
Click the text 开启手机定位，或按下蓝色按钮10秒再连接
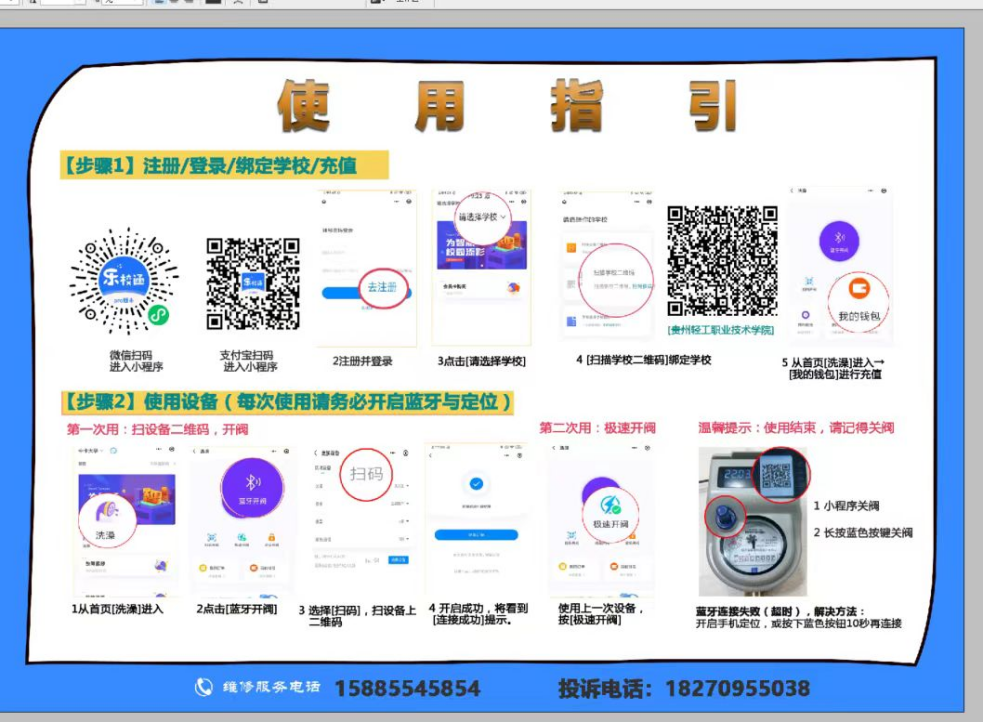click(x=799, y=623)
